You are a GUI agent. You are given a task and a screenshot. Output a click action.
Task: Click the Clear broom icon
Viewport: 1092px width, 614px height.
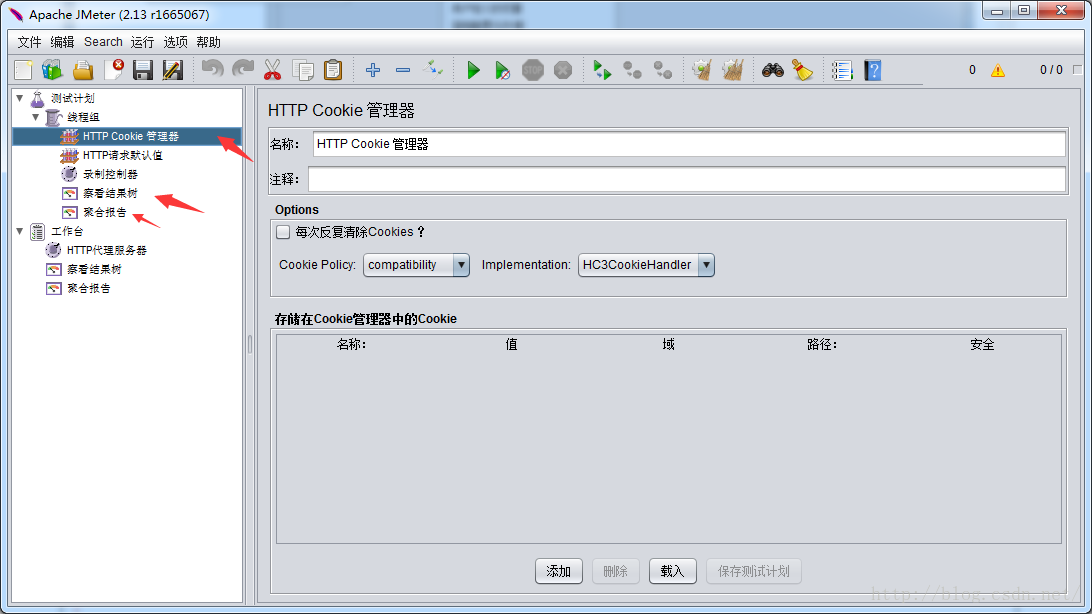[x=702, y=70]
